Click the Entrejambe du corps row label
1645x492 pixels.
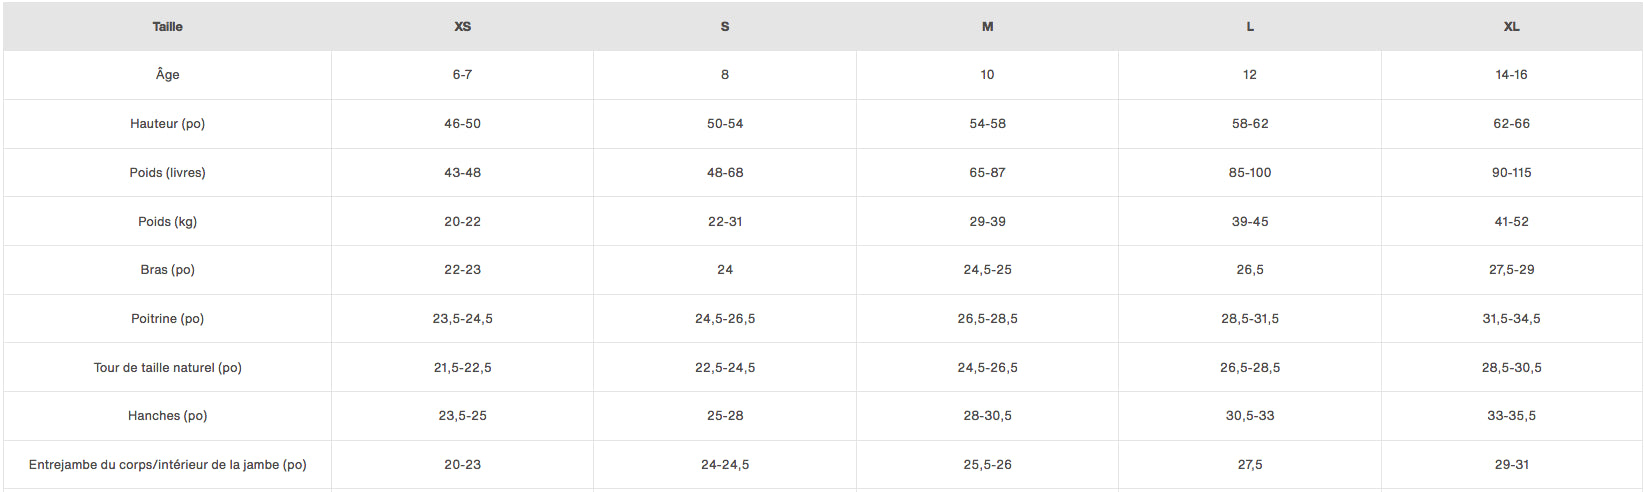click(x=167, y=465)
